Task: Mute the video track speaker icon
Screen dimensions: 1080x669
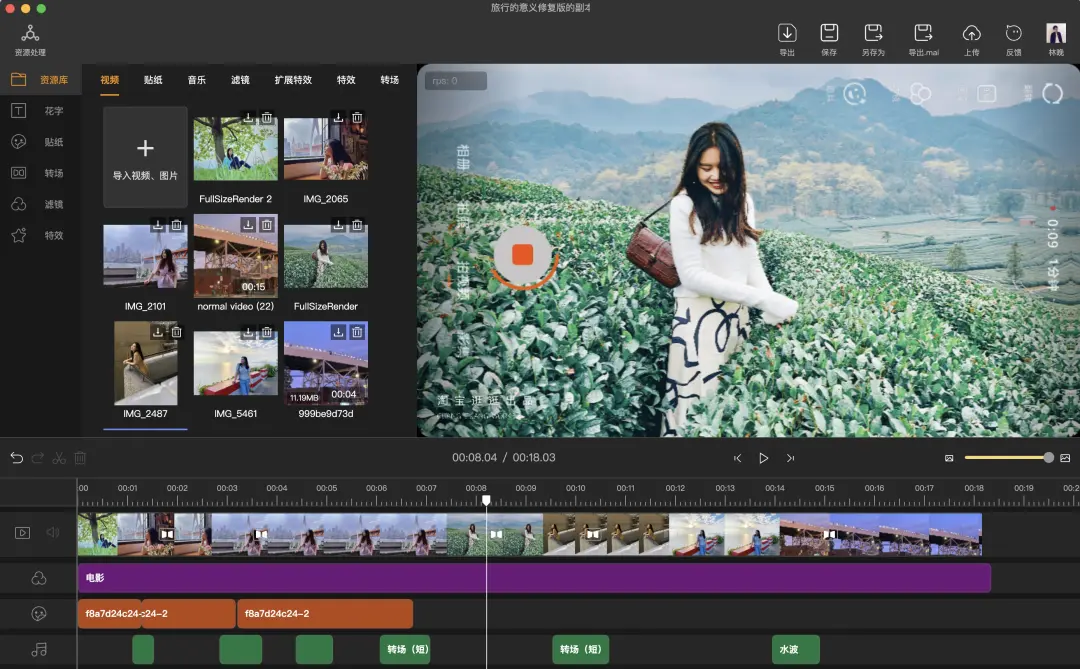Action: (53, 533)
